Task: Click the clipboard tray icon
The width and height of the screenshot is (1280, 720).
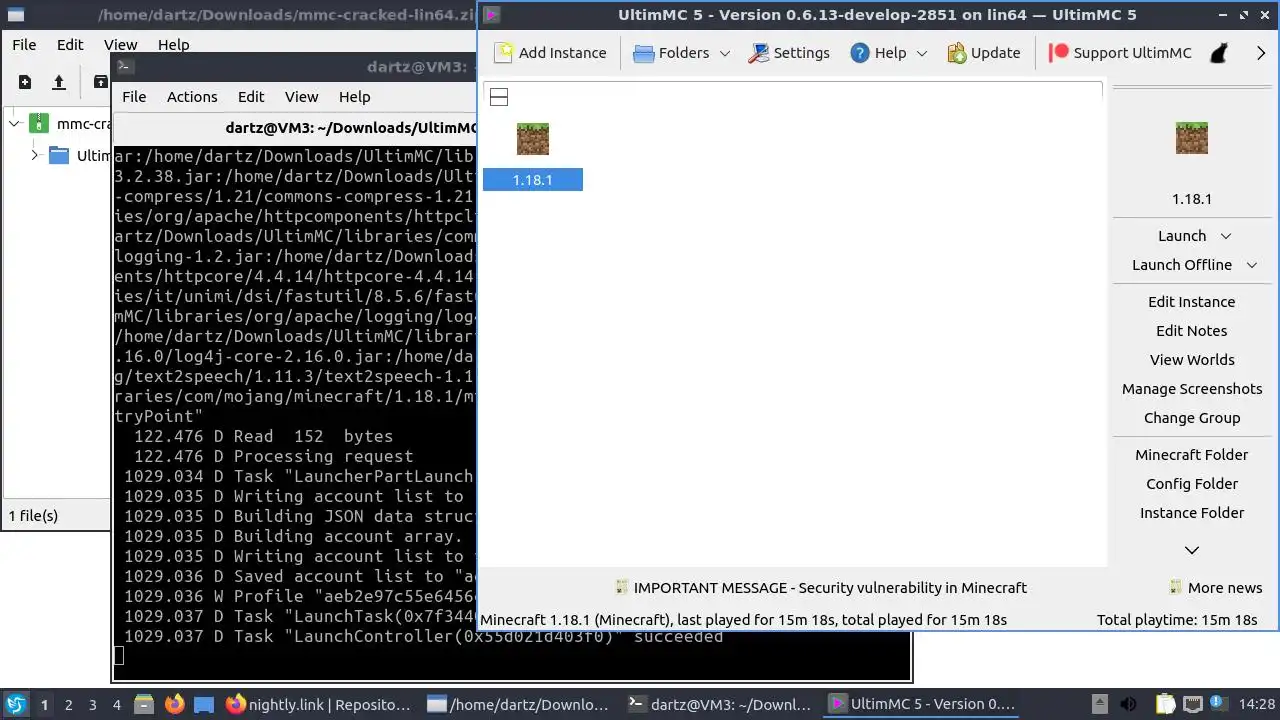Action: 1166,704
